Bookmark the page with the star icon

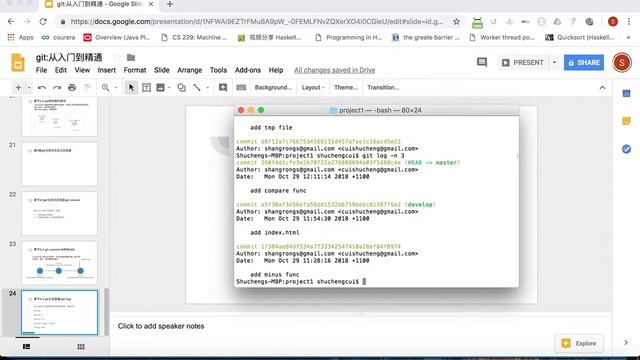(457, 22)
